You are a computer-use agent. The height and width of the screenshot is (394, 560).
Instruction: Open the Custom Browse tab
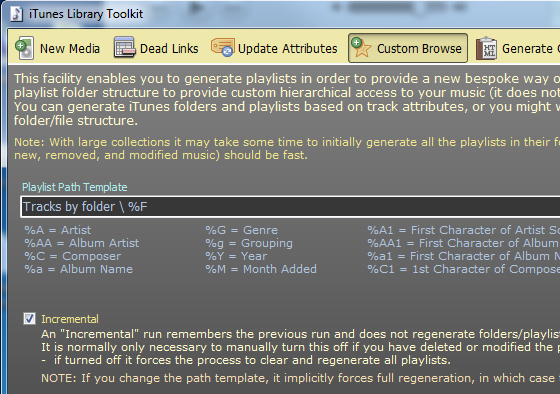coord(408,48)
